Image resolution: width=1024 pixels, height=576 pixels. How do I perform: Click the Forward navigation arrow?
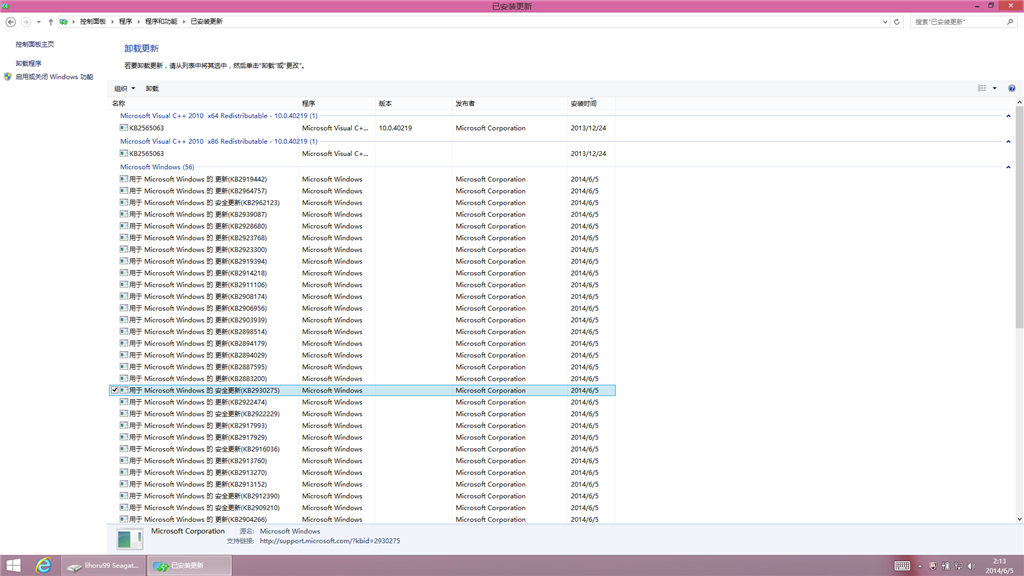point(25,22)
